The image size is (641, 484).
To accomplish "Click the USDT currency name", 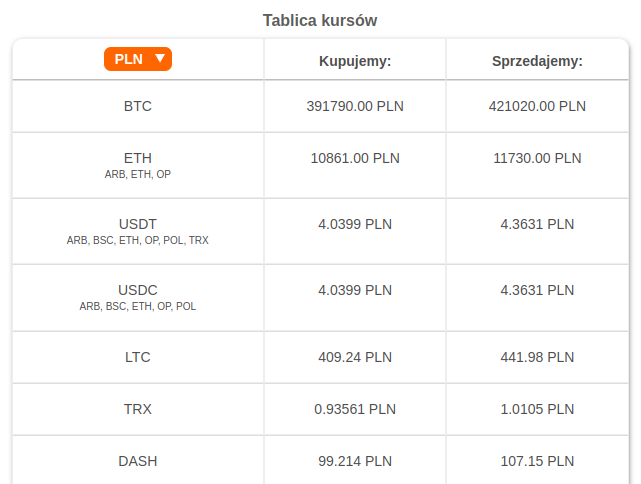I will click(x=138, y=223).
